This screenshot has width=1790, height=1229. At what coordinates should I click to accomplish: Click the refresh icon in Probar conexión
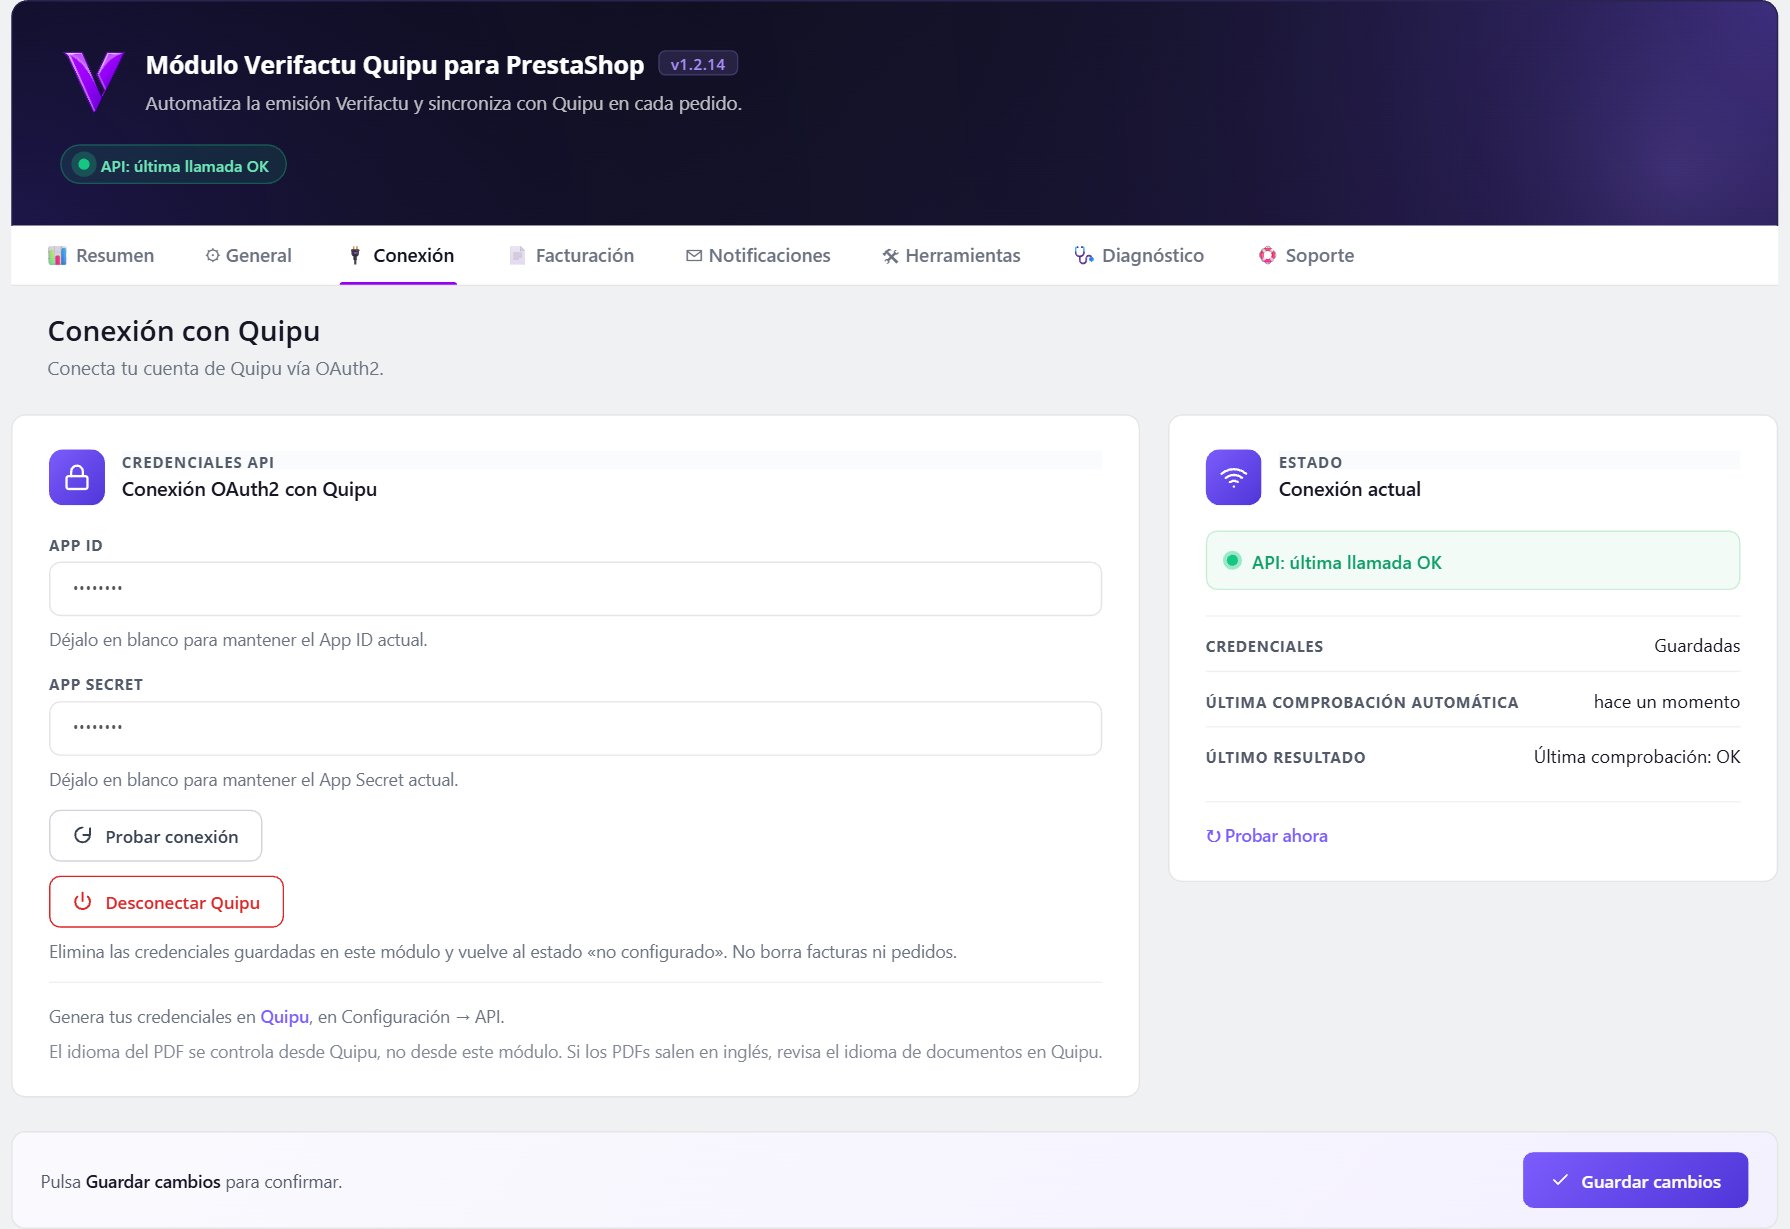pyautogui.click(x=83, y=835)
